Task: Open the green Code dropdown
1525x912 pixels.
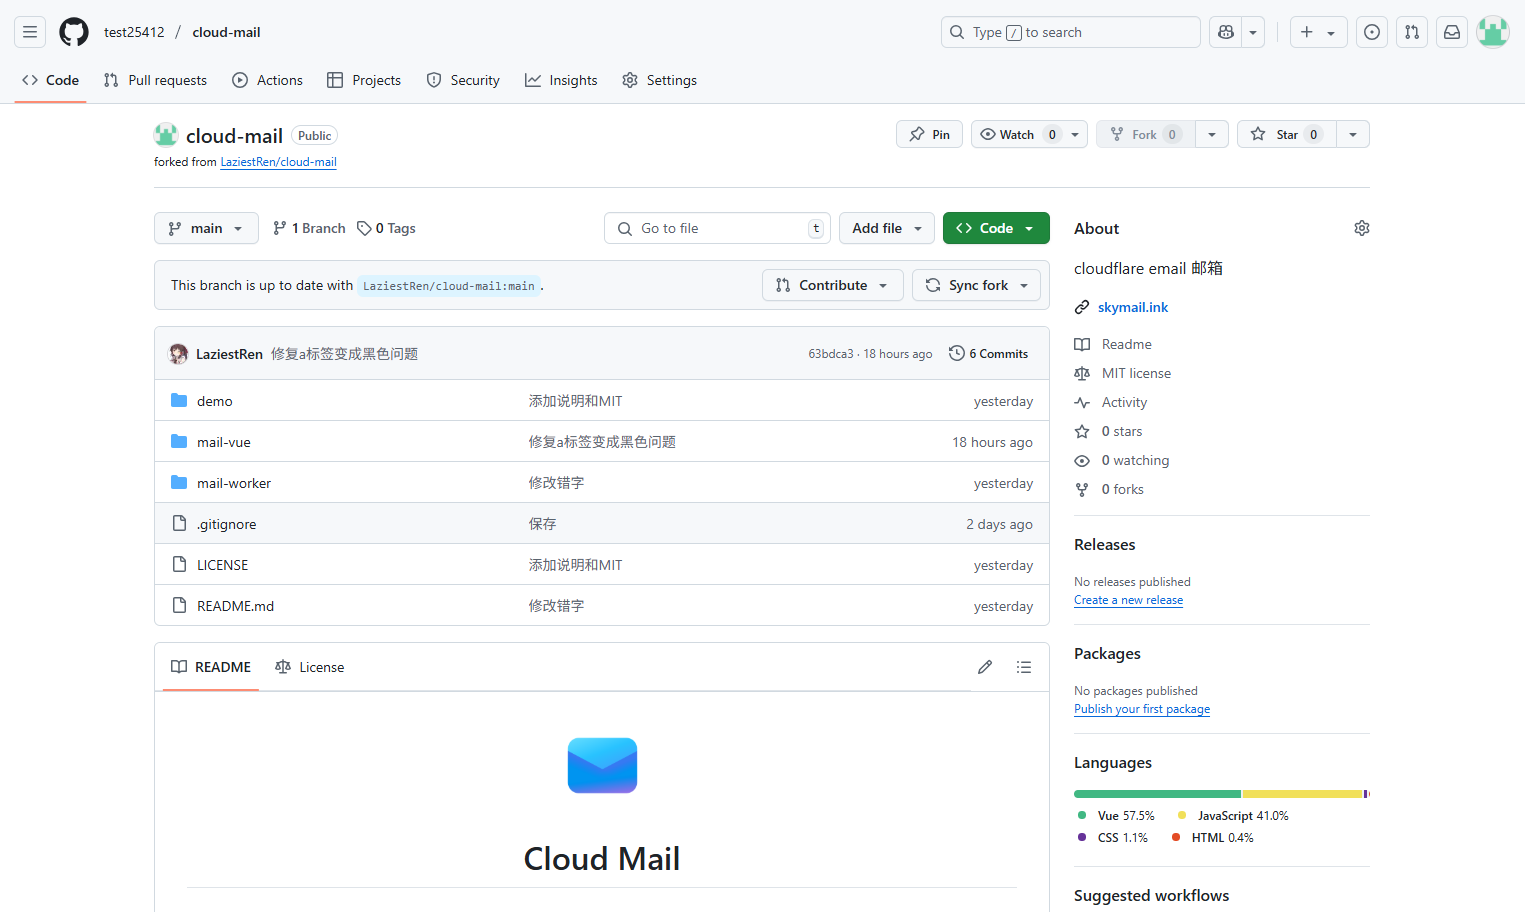Action: point(995,227)
